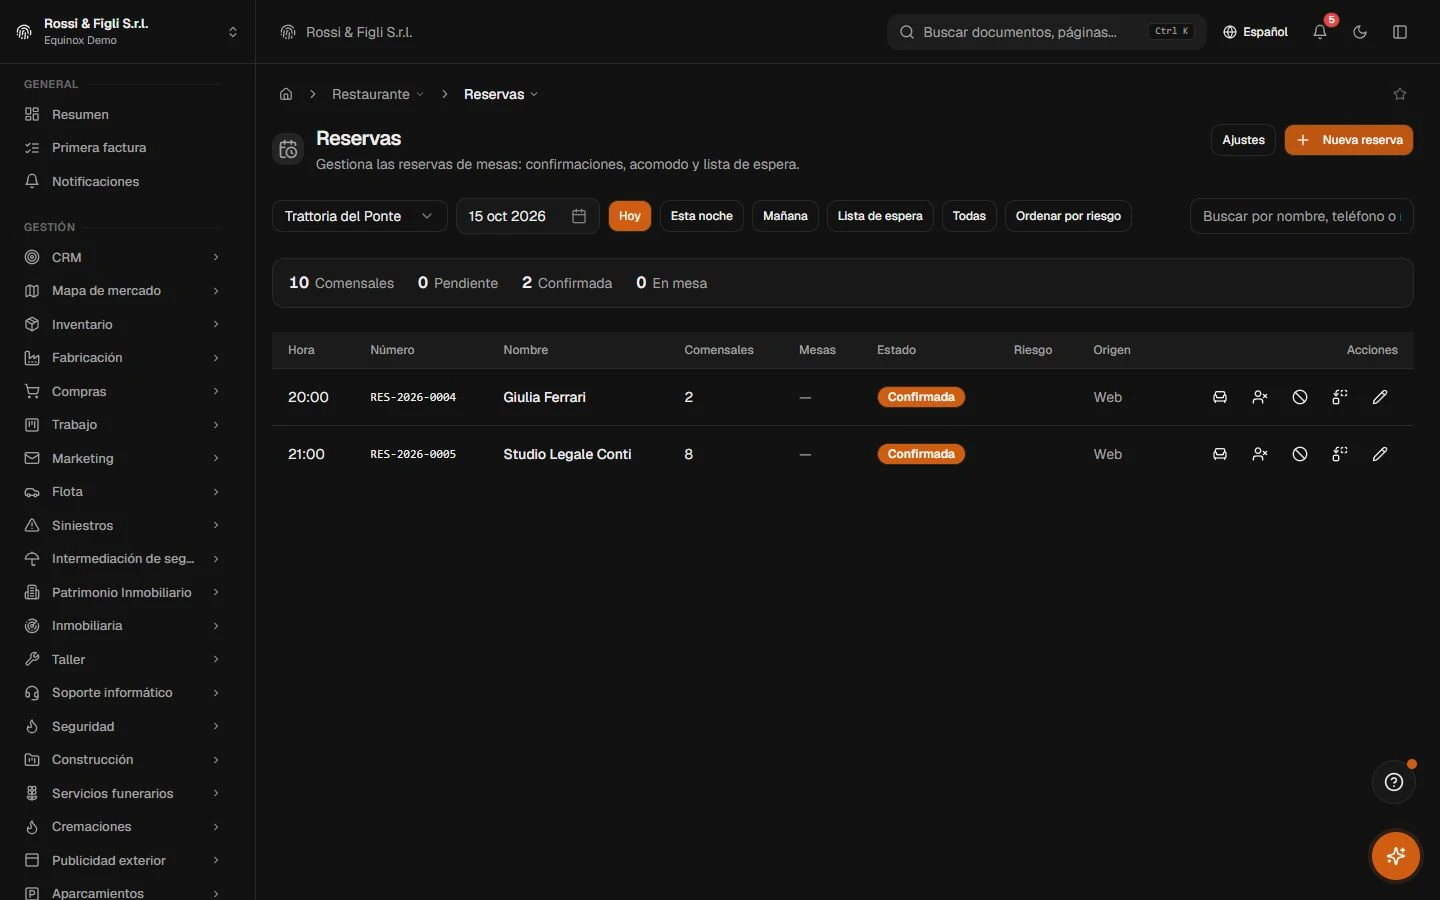
Task: Click the search by name or phone field
Action: pyautogui.click(x=1301, y=216)
